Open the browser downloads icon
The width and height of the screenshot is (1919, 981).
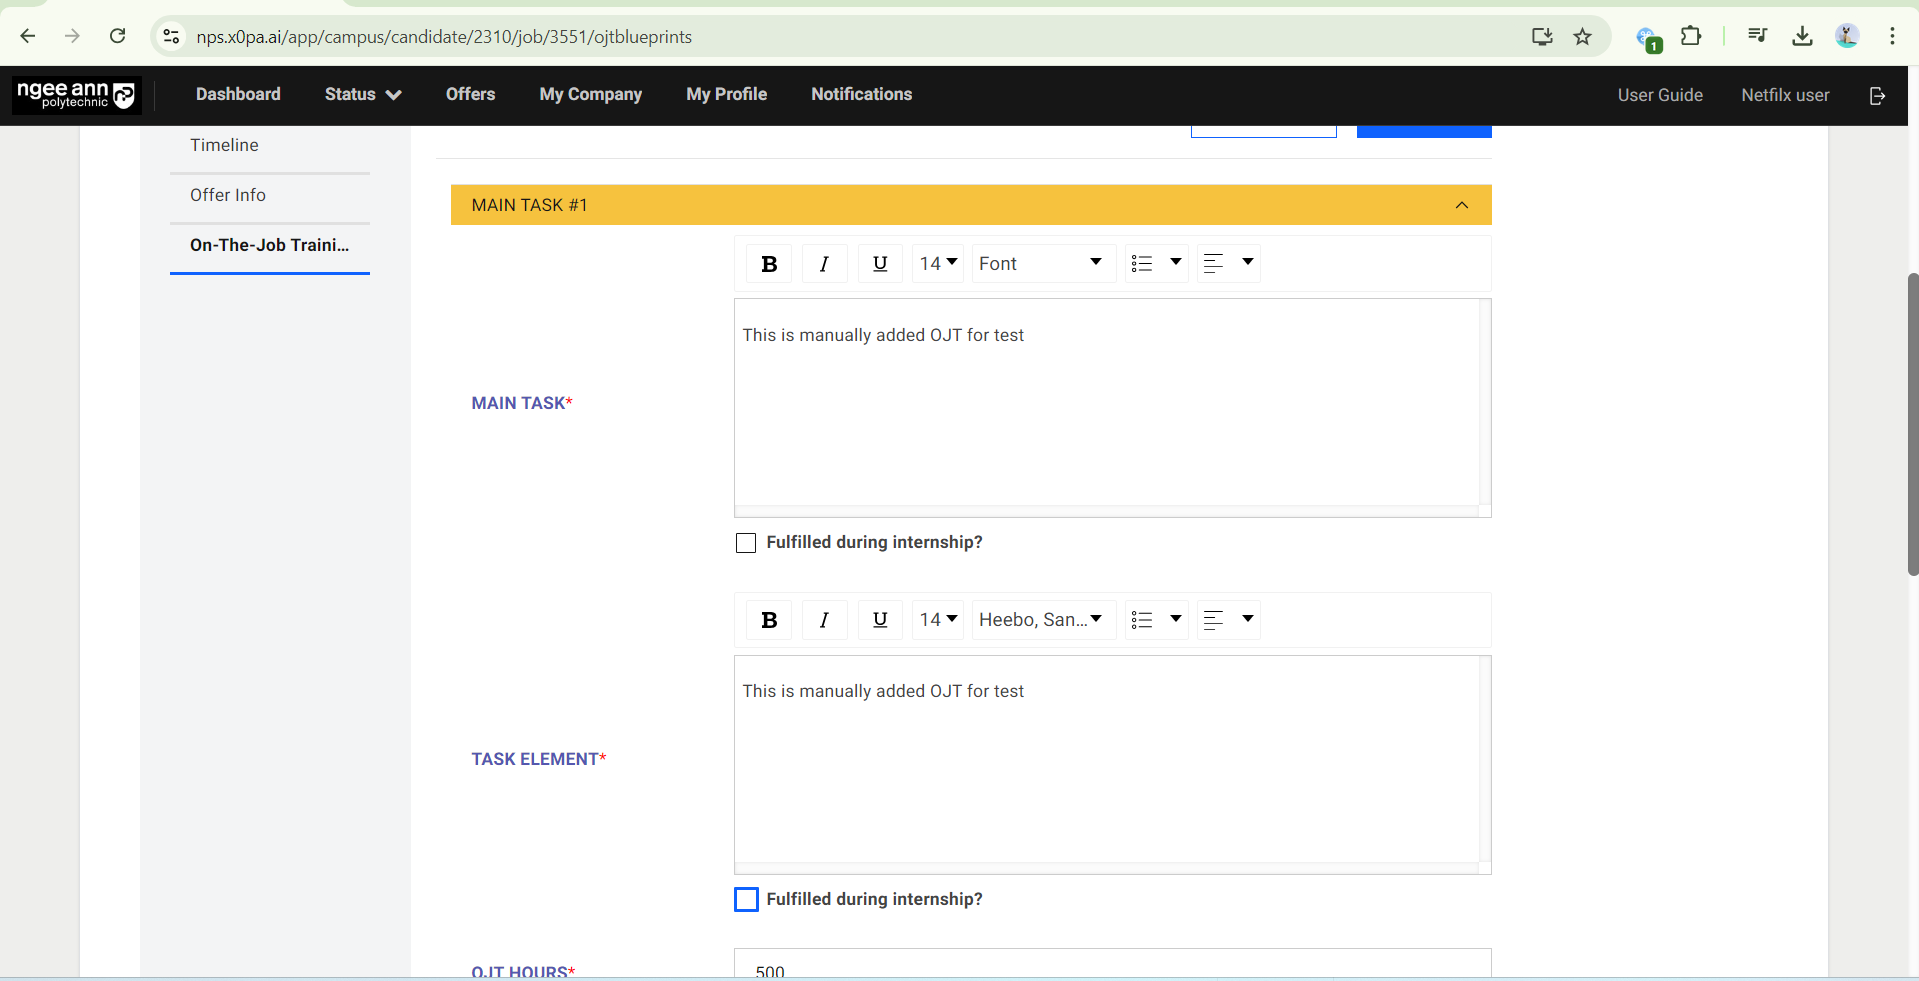click(x=1802, y=37)
